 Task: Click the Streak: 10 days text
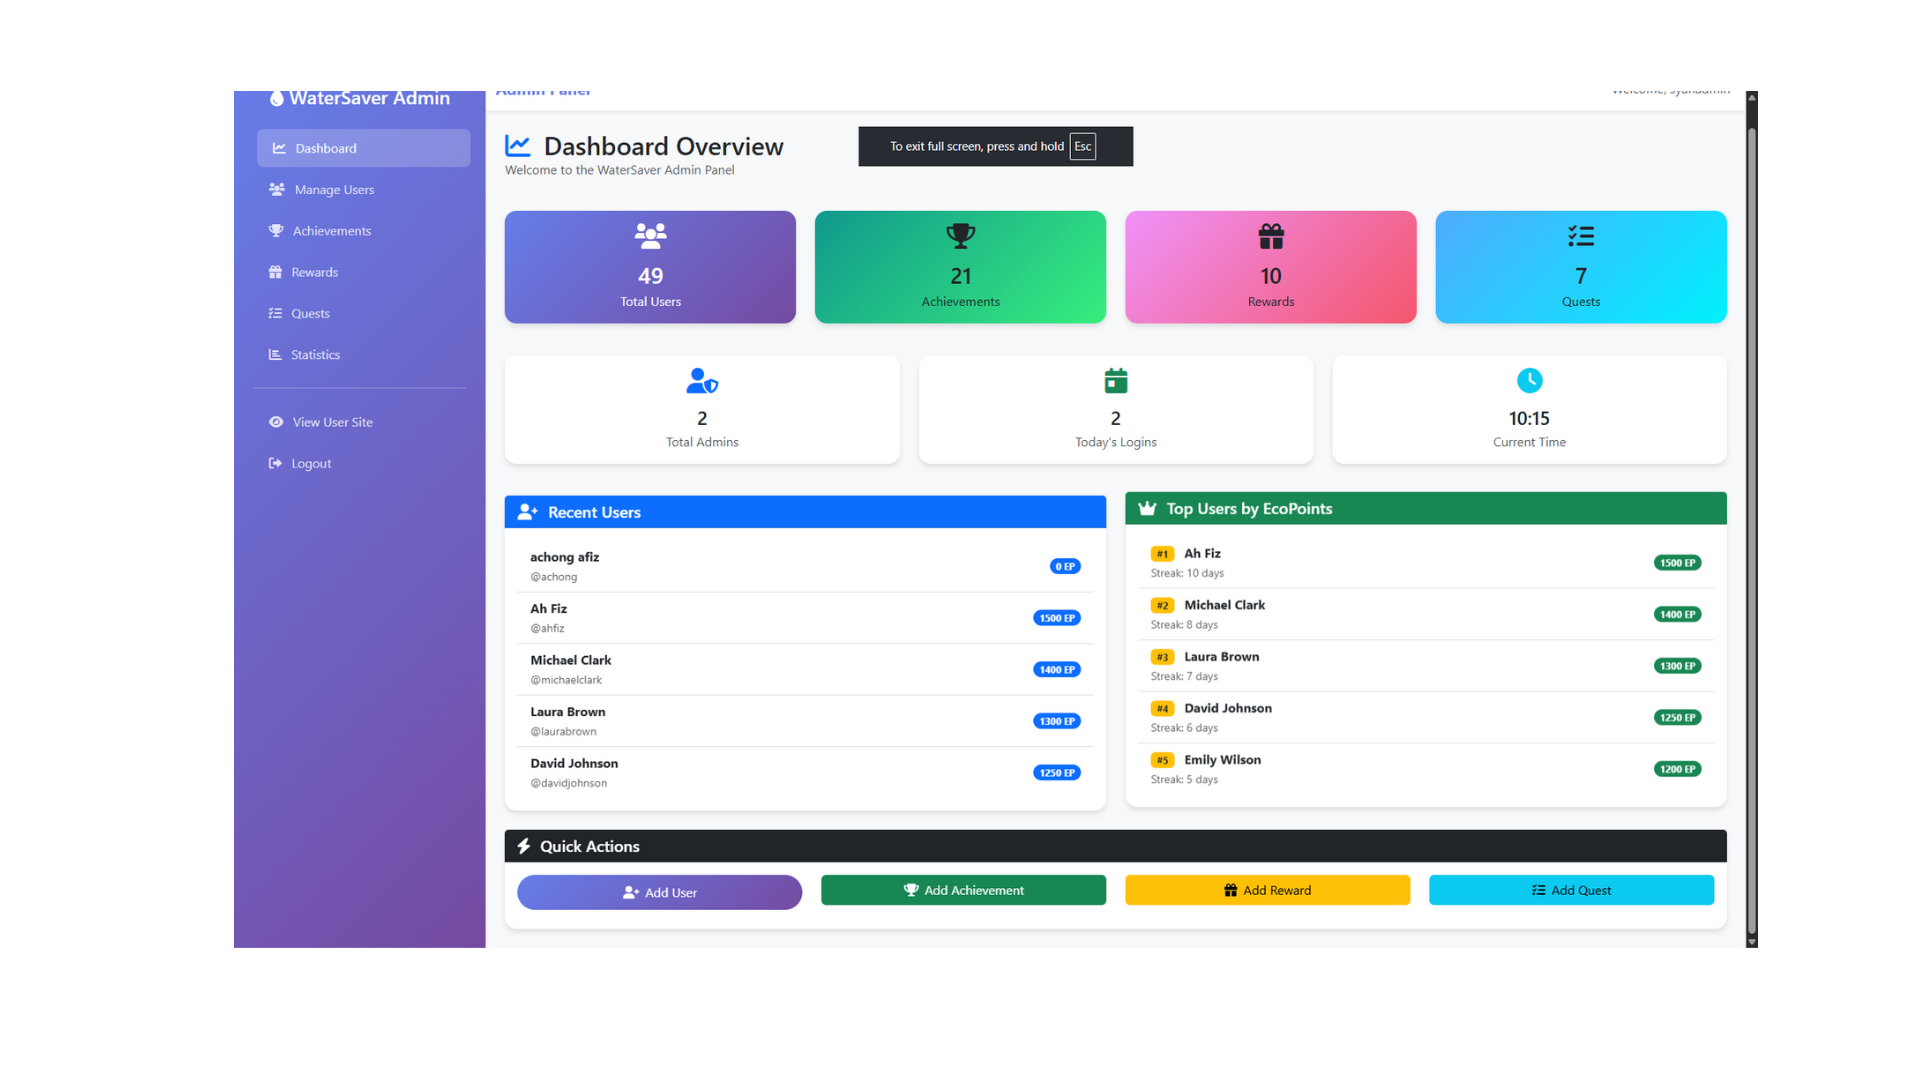(1187, 573)
